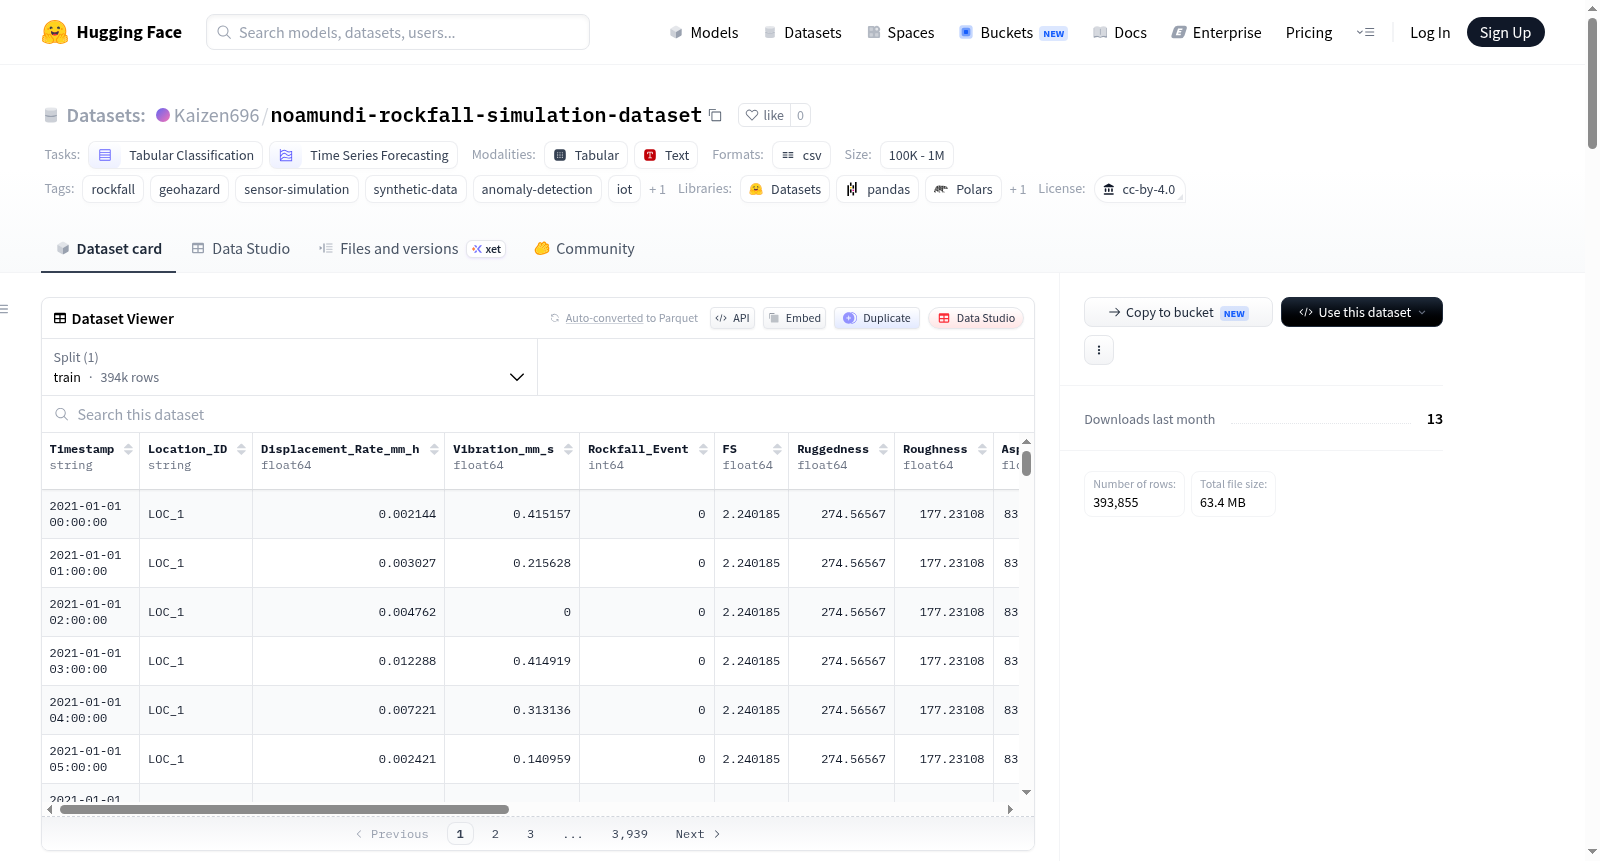
Task: Click the table horizontal scrollbar thumb
Action: pyautogui.click(x=284, y=809)
